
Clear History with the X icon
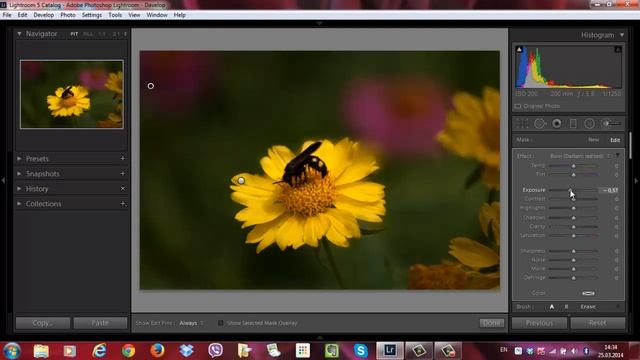coord(122,189)
